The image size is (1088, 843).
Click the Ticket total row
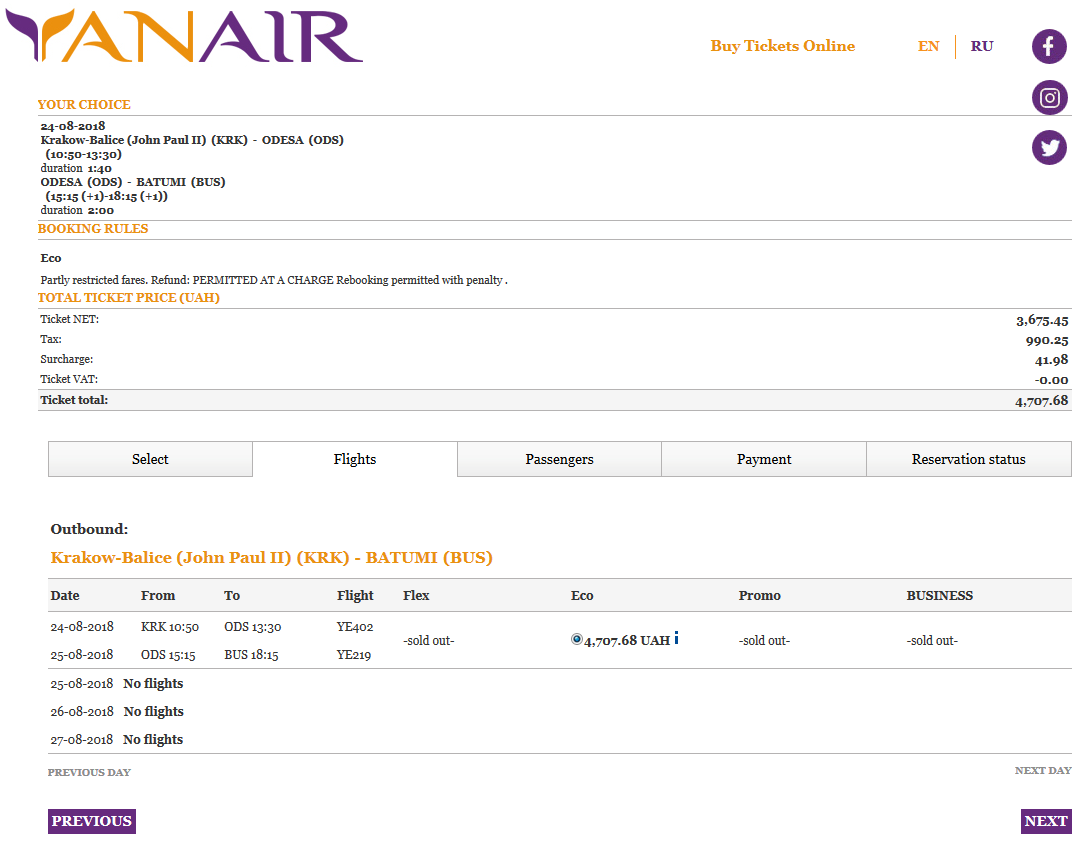[x=554, y=400]
